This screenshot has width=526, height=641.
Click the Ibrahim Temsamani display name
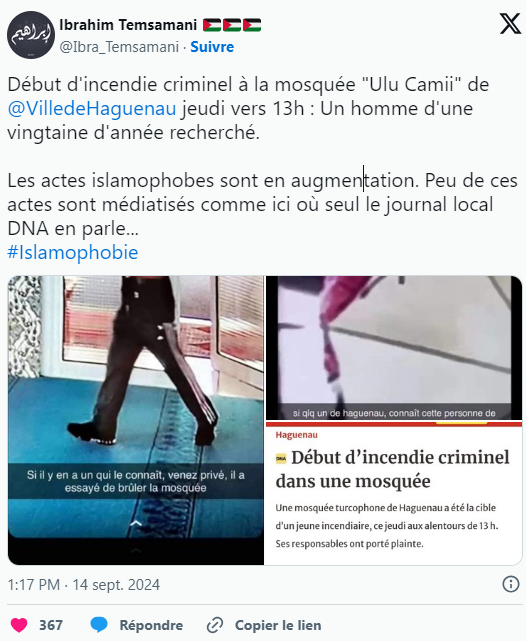pos(128,25)
